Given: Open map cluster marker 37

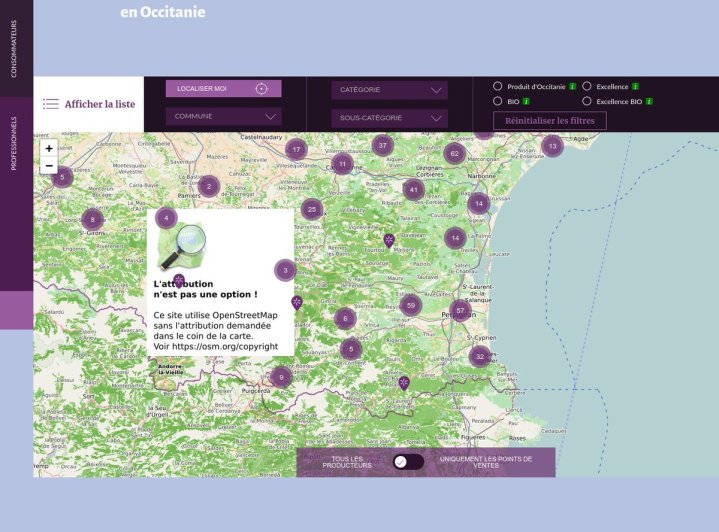Looking at the screenshot, I should [x=382, y=145].
